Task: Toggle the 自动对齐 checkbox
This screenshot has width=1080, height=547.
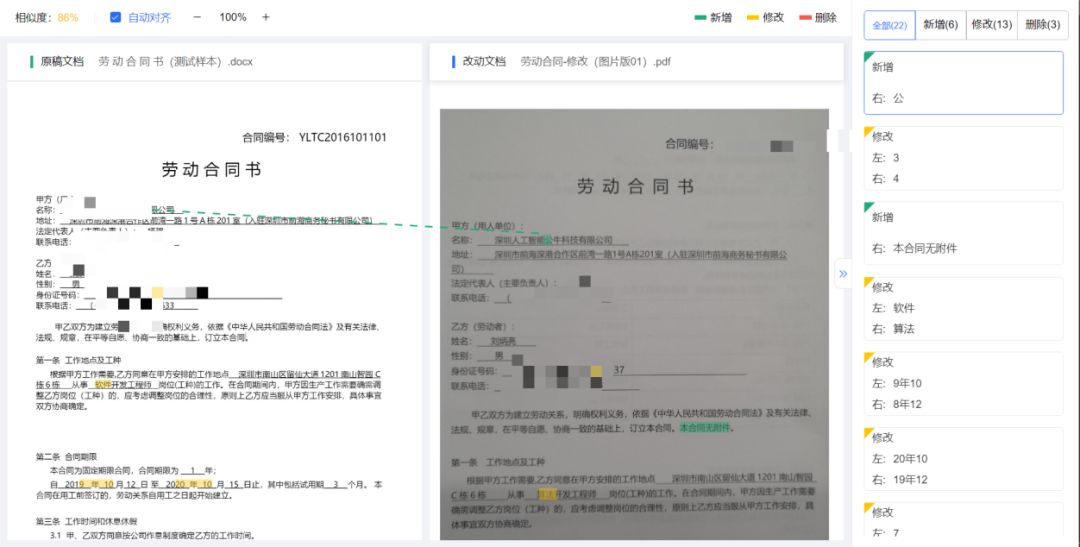Action: [x=116, y=17]
